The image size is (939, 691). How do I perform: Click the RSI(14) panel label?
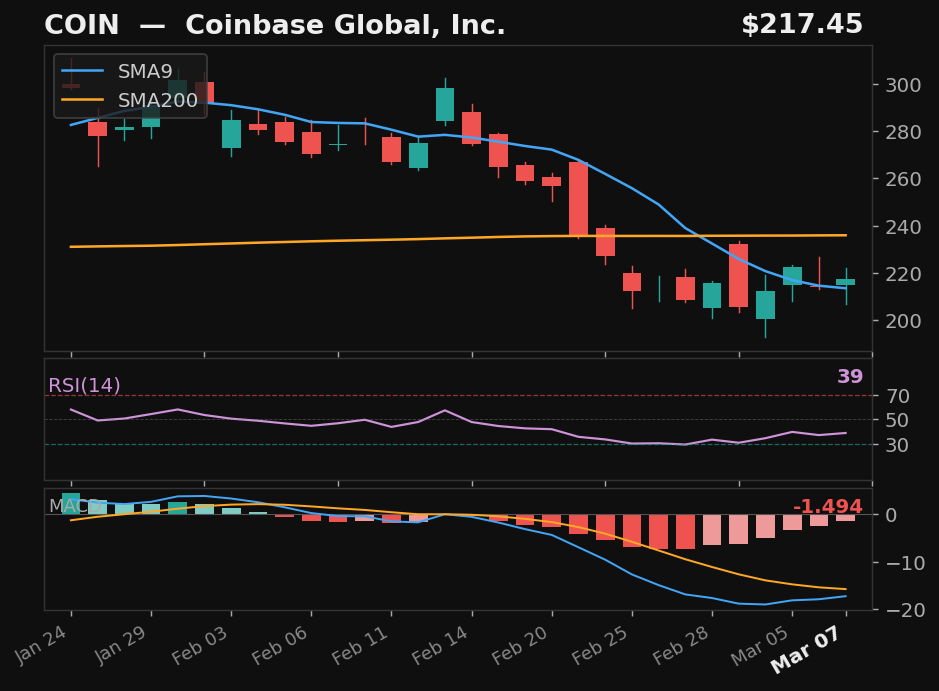tap(84, 385)
